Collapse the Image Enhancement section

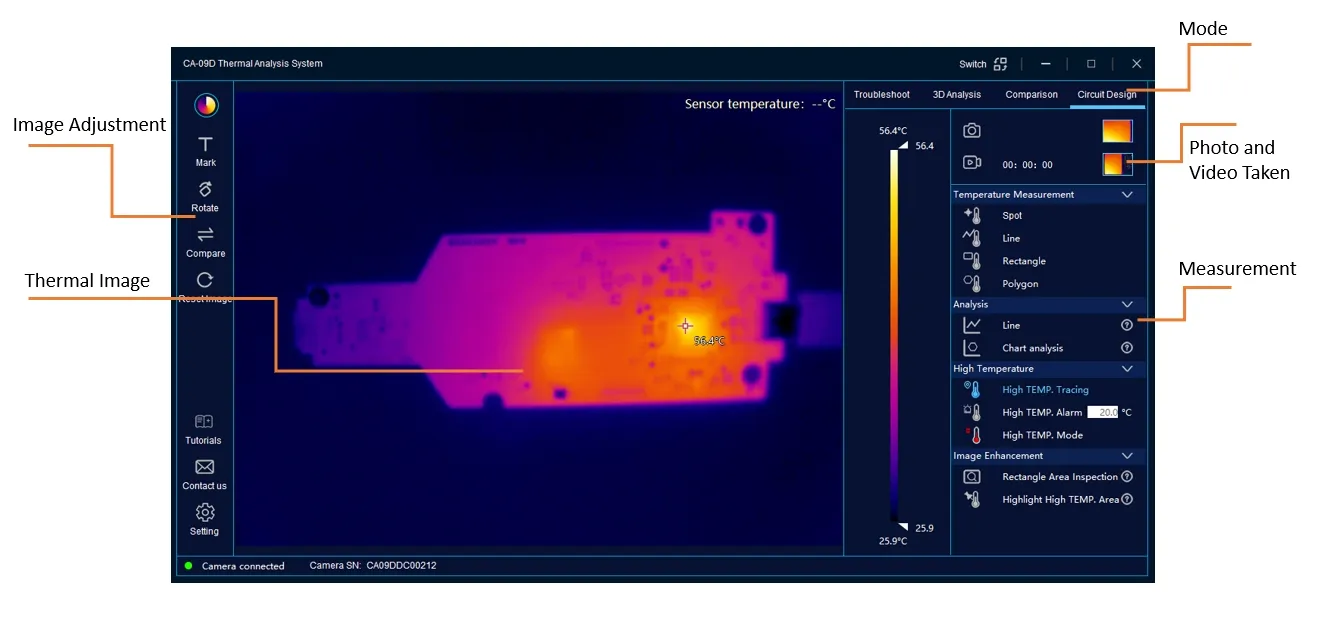pyautogui.click(x=1127, y=456)
